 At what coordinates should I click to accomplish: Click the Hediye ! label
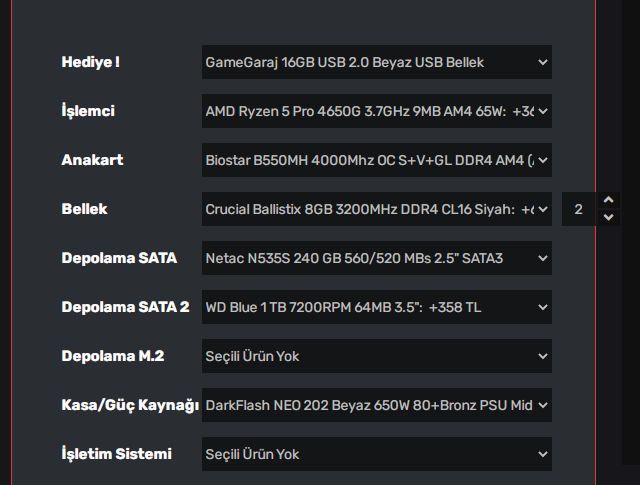(90, 62)
